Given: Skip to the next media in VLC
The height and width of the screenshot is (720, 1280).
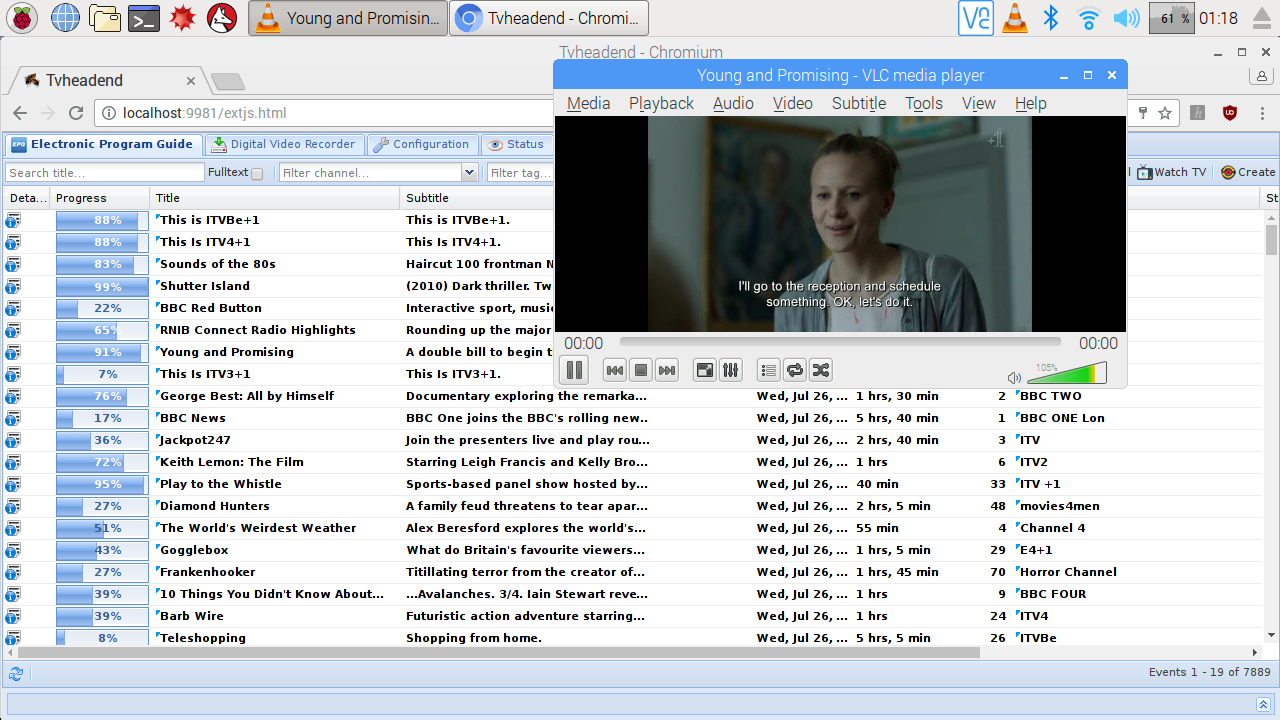Looking at the screenshot, I should [x=667, y=371].
